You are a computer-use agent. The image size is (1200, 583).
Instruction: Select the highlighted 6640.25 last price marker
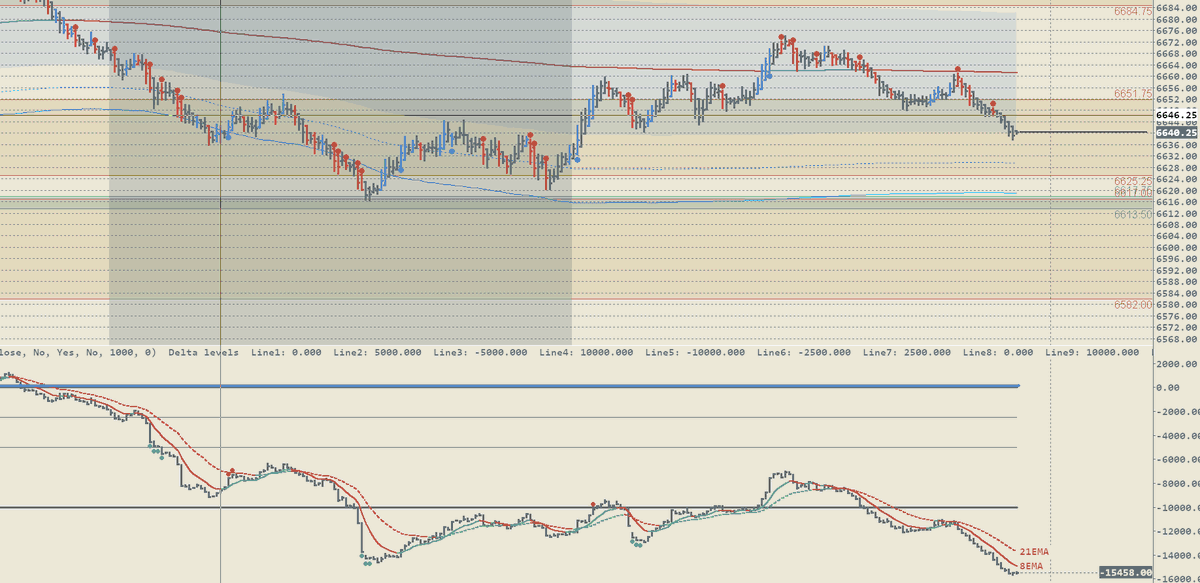tap(1175, 132)
